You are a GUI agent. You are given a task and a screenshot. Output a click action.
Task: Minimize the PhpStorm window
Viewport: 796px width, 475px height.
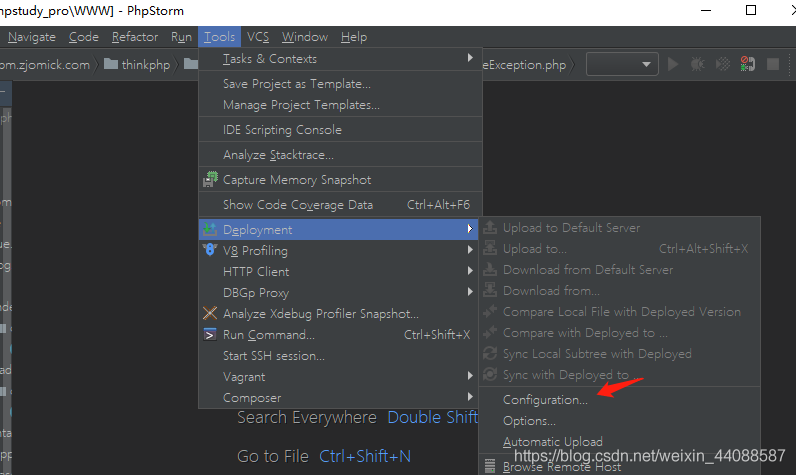(x=706, y=10)
